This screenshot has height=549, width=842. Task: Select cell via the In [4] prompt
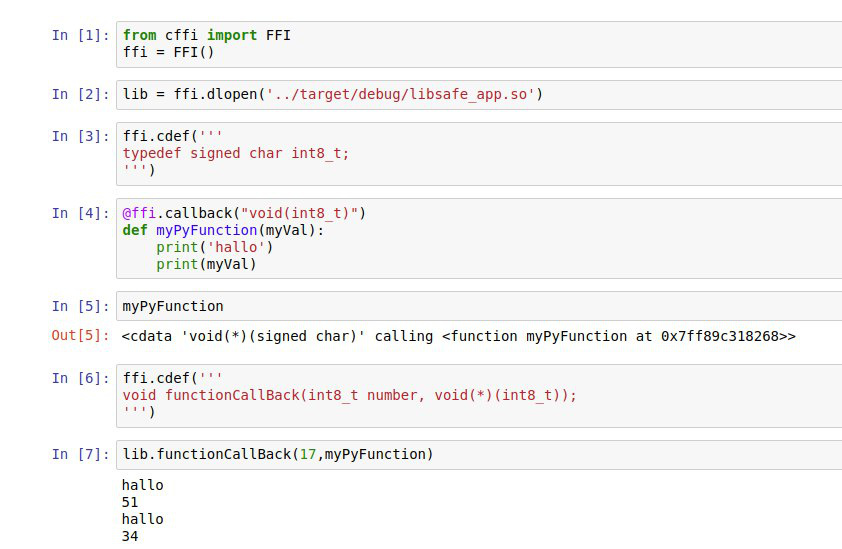pyautogui.click(x=80, y=213)
